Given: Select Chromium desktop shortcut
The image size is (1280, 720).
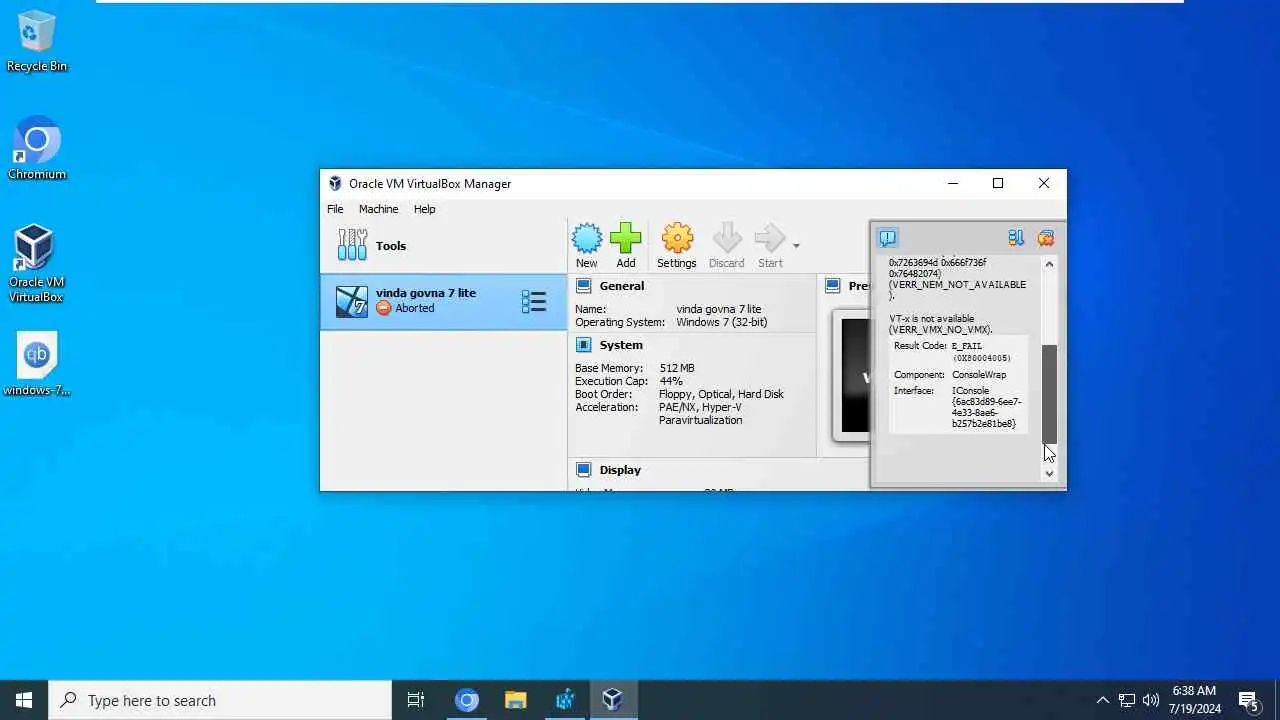Looking at the screenshot, I should (x=37, y=149).
